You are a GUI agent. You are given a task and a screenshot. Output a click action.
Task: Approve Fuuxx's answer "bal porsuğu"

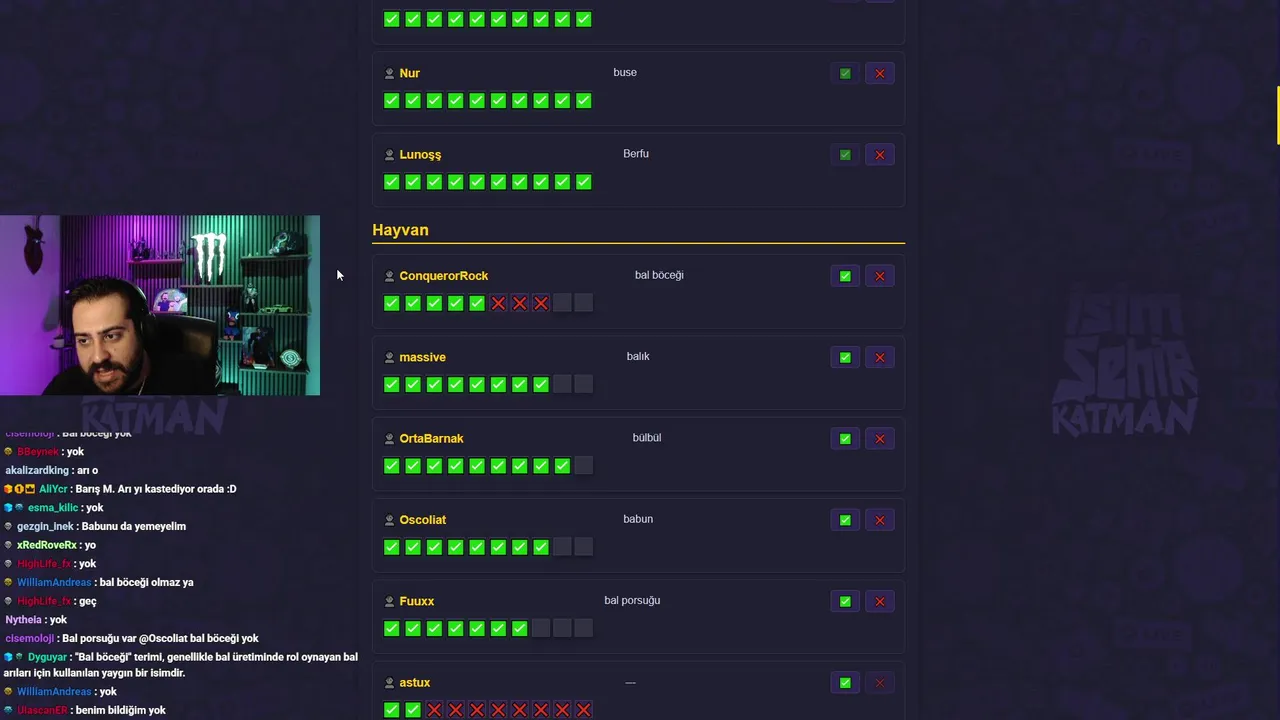pyautogui.click(x=845, y=601)
